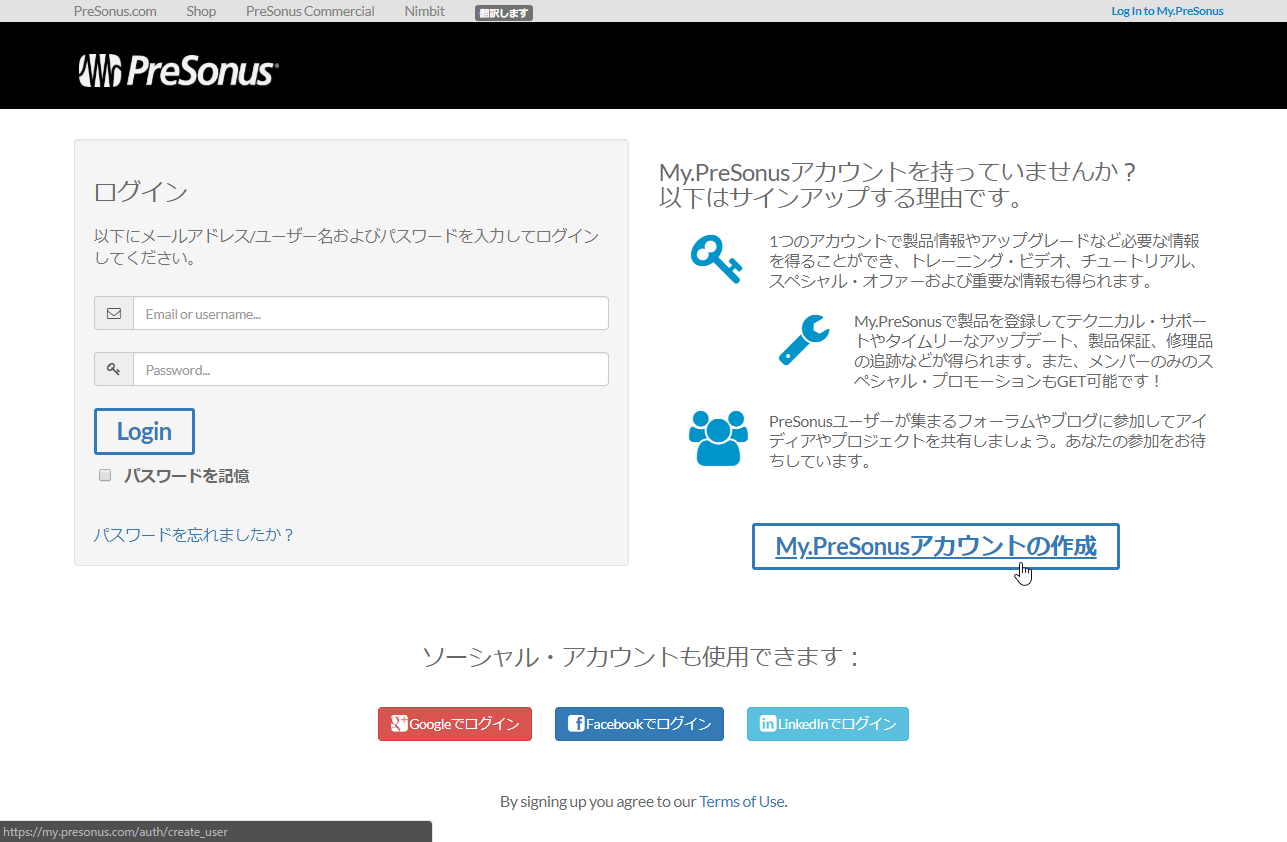Click the Facebook f icon on blue button
Viewport: 1287px width, 842px height.
[576, 724]
